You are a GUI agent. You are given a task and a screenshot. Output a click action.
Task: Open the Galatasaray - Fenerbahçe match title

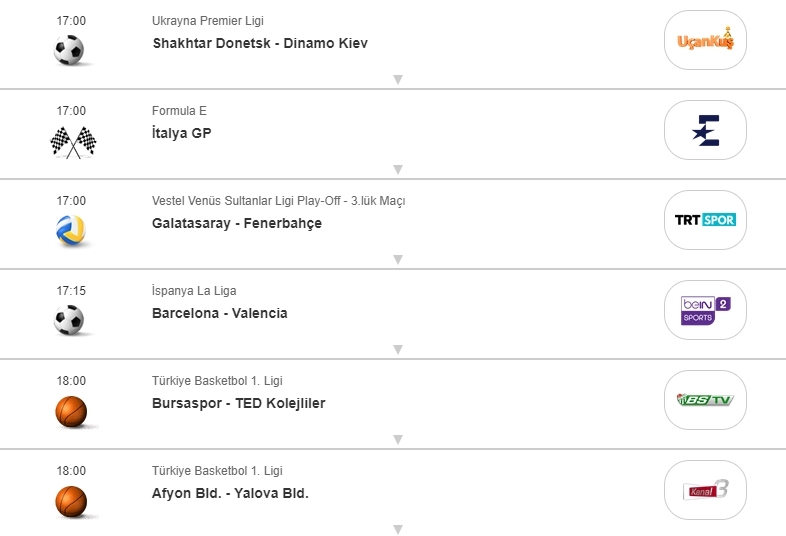pos(237,223)
